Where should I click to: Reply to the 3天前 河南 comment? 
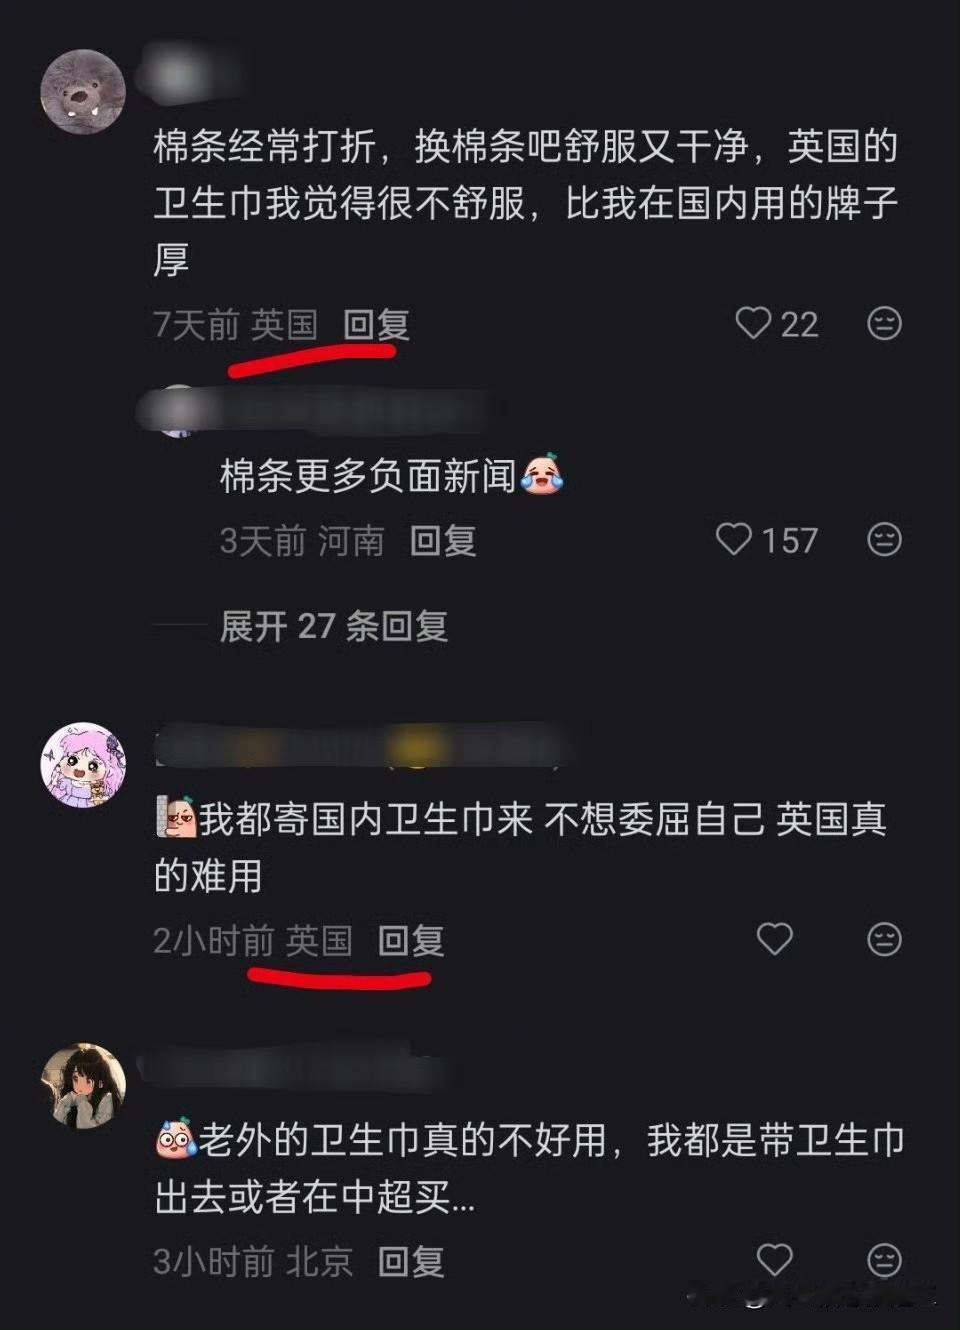click(x=443, y=540)
